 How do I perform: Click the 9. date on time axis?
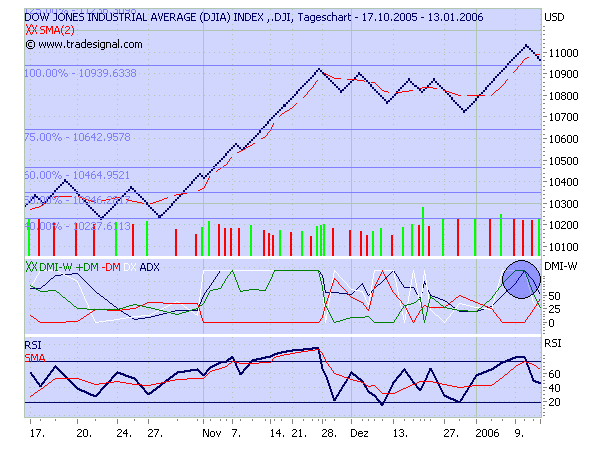point(519,433)
